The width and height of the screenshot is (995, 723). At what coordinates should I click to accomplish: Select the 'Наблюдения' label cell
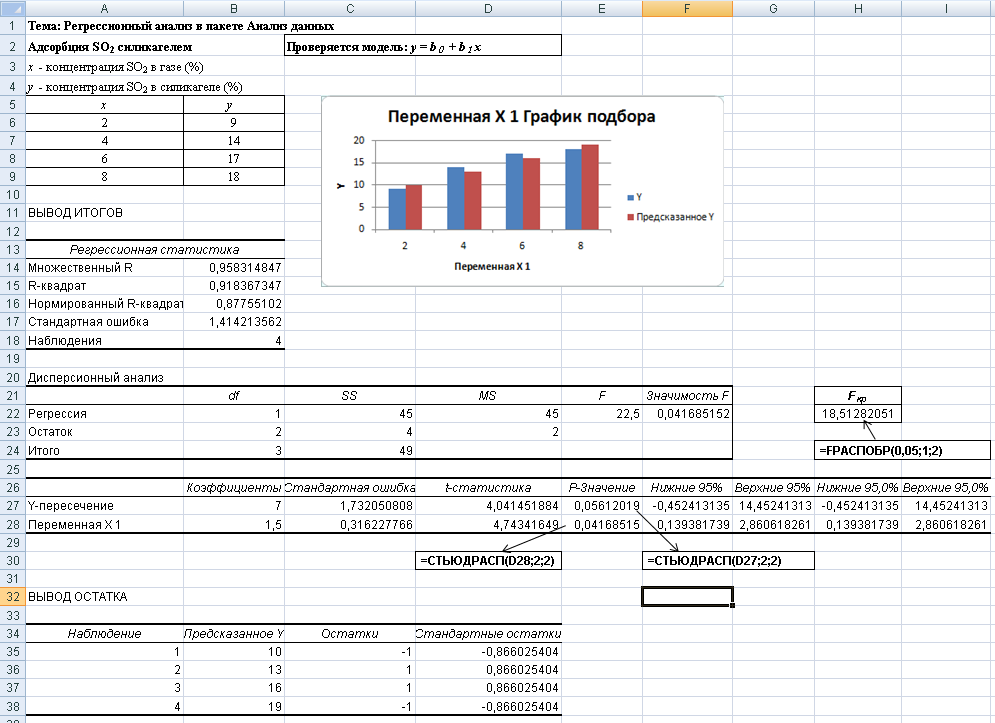pos(104,341)
